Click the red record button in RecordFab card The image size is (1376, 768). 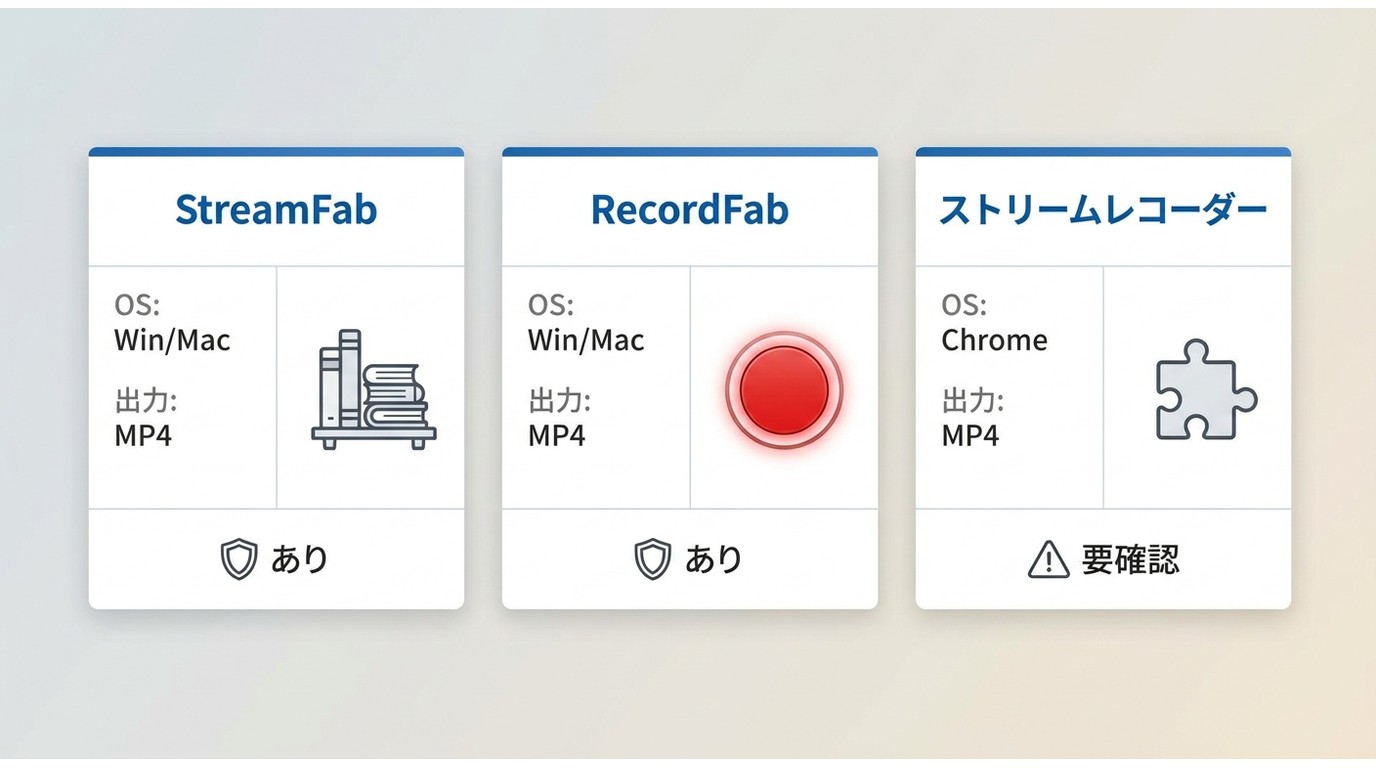[x=784, y=389]
